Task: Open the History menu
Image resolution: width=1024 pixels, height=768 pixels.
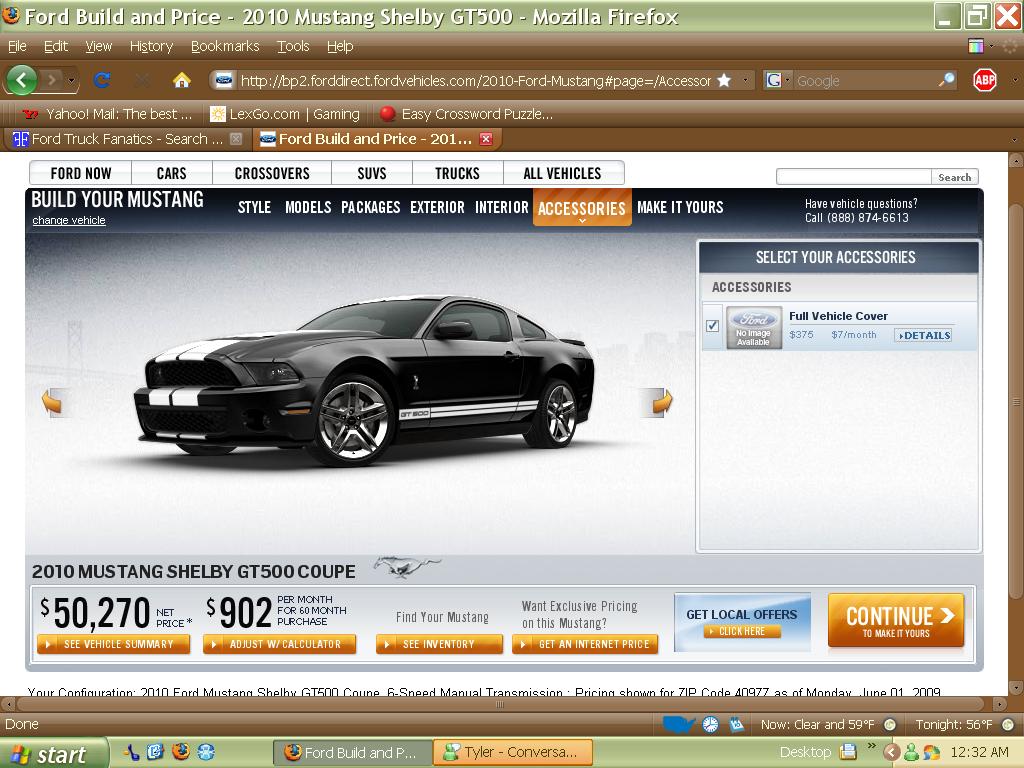Action: [151, 46]
